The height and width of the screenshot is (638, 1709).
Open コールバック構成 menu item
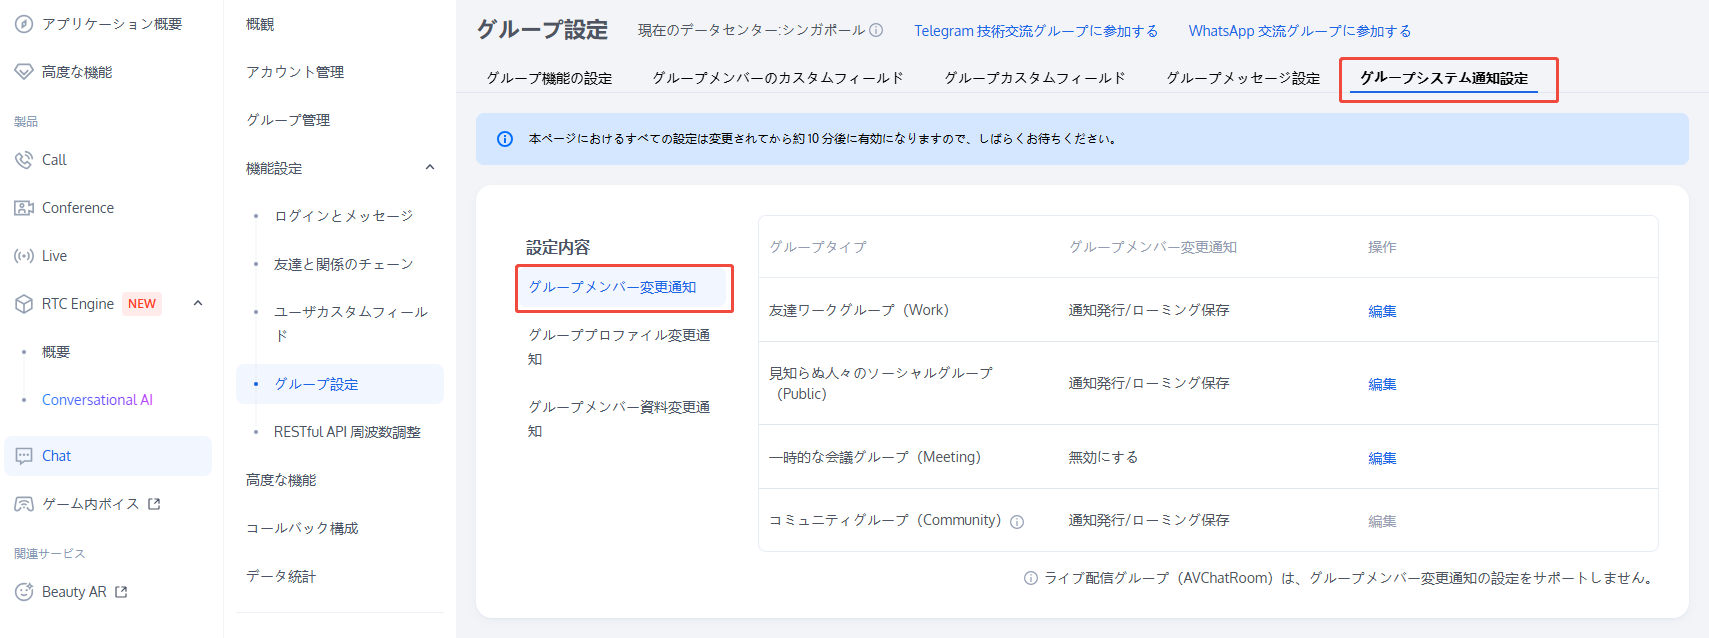[x=302, y=528]
